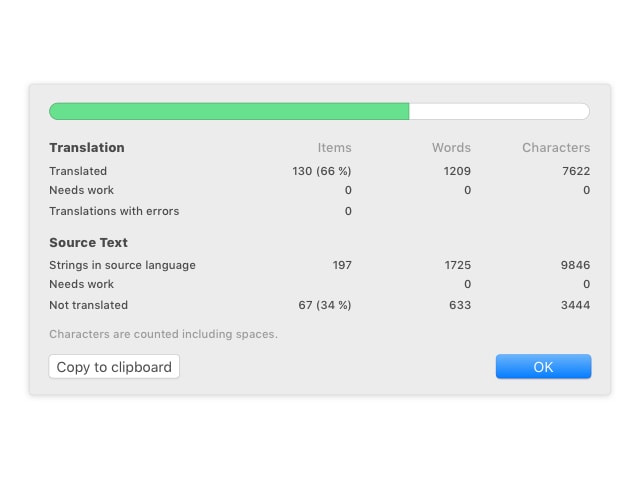The width and height of the screenshot is (640, 478).
Task: Click the source words count 1725
Action: click(456, 265)
